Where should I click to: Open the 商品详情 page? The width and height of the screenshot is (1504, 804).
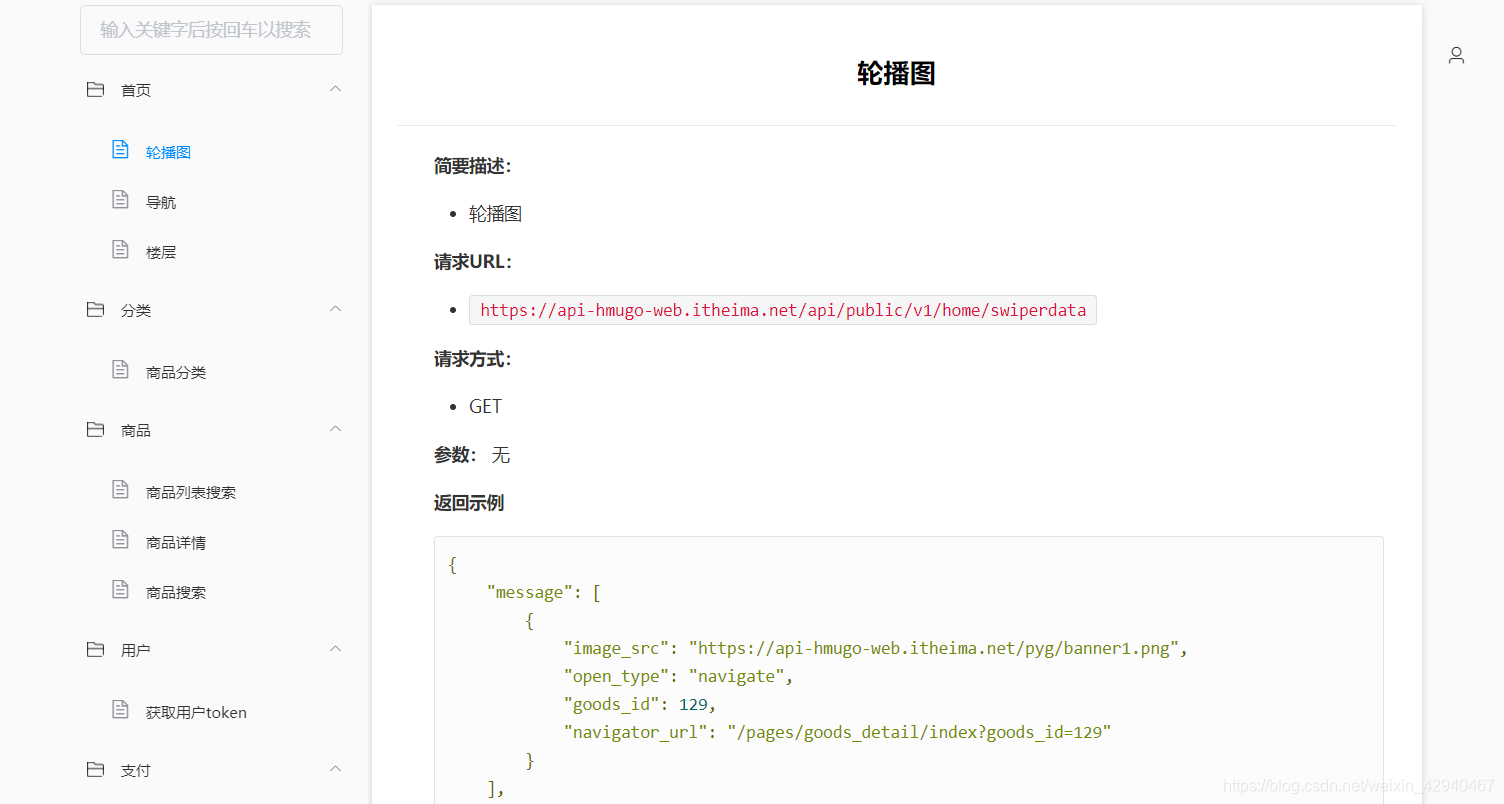coord(176,542)
